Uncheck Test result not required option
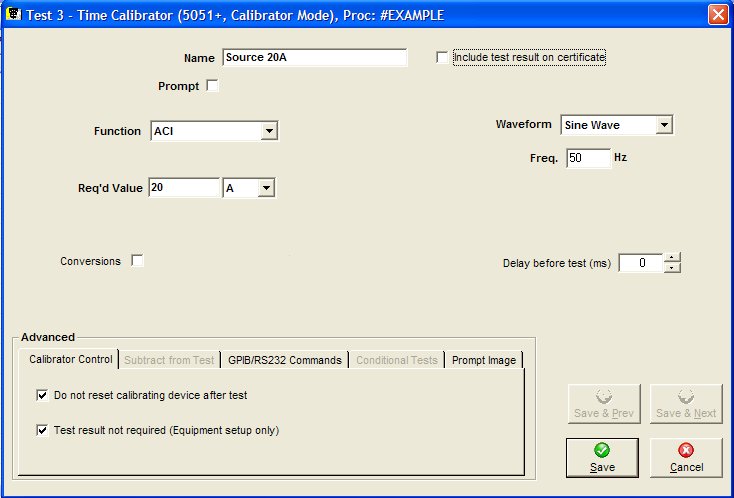734x498 pixels. click(x=42, y=431)
